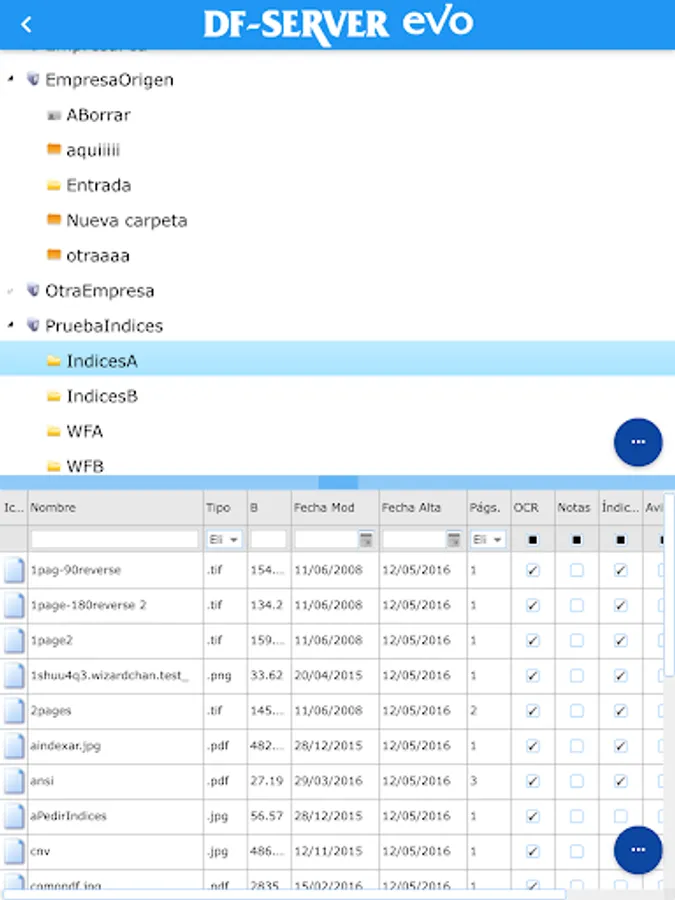
Task: Click the document icon for aindexar.jpg
Action: 14,746
